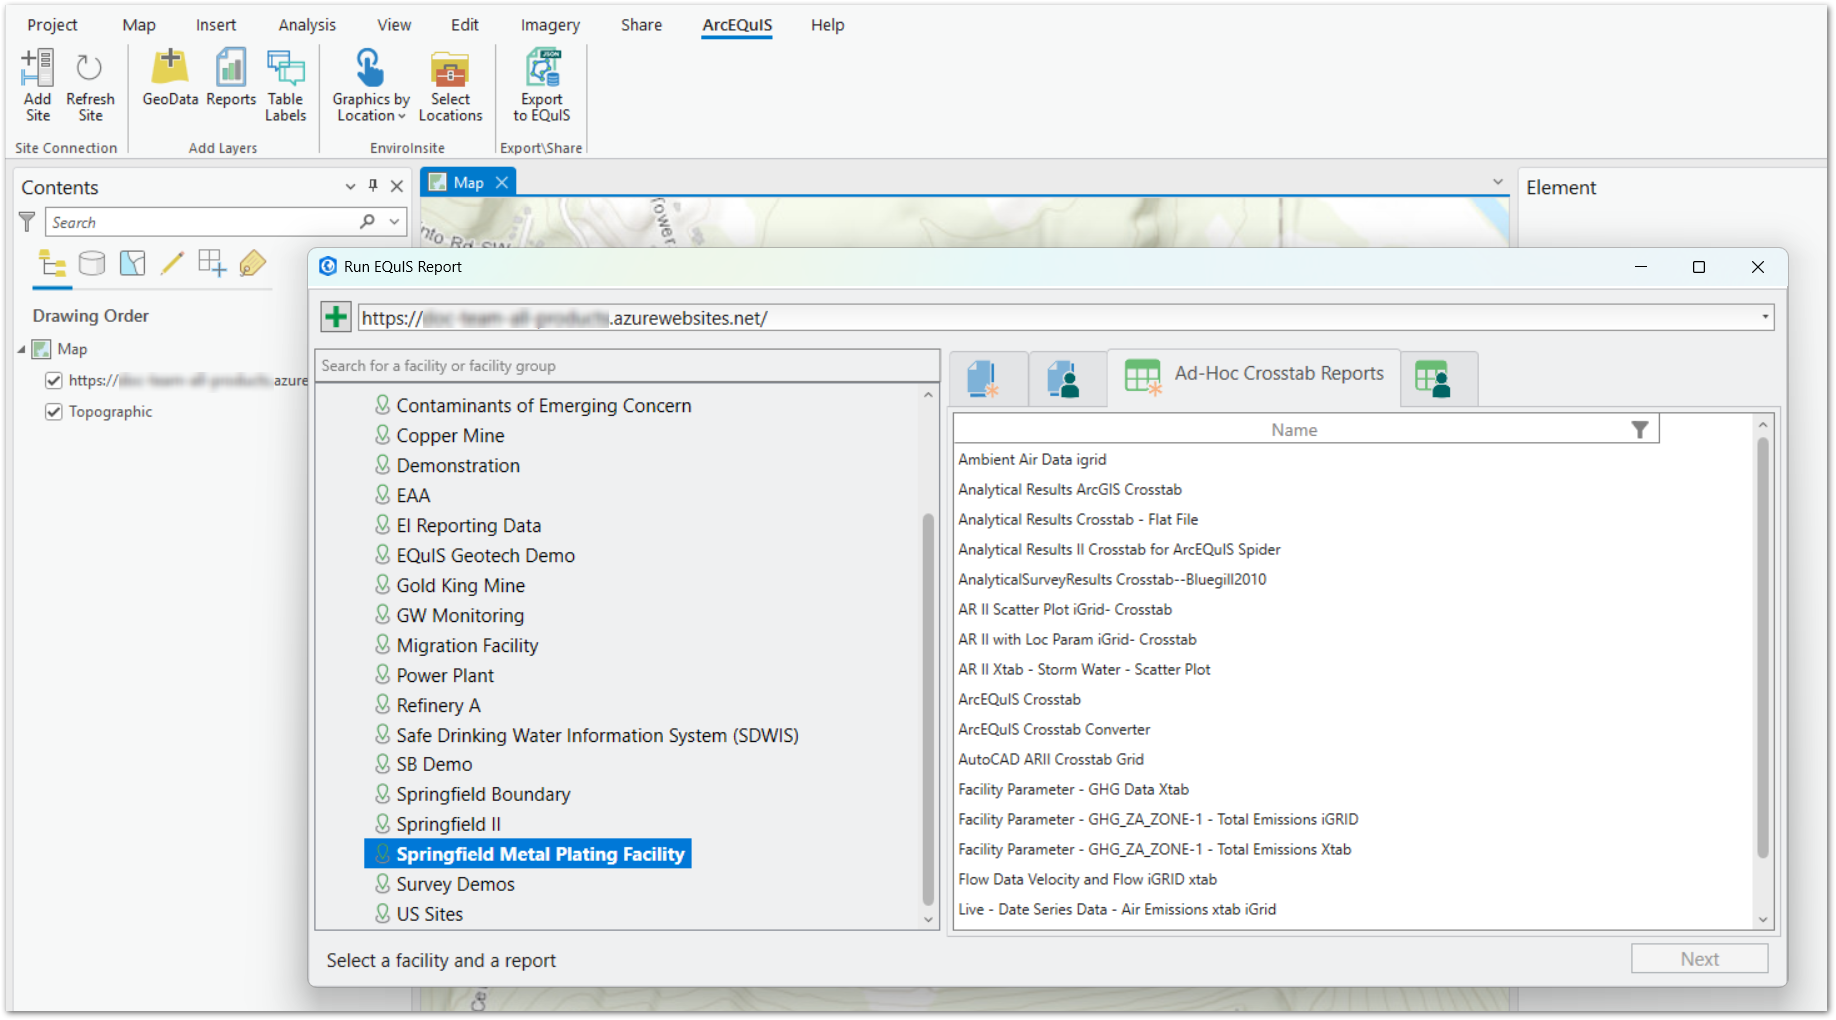This screenshot has width=1836, height=1020.
Task: Open the ArcEQuIS ribbon tab
Action: tap(737, 25)
